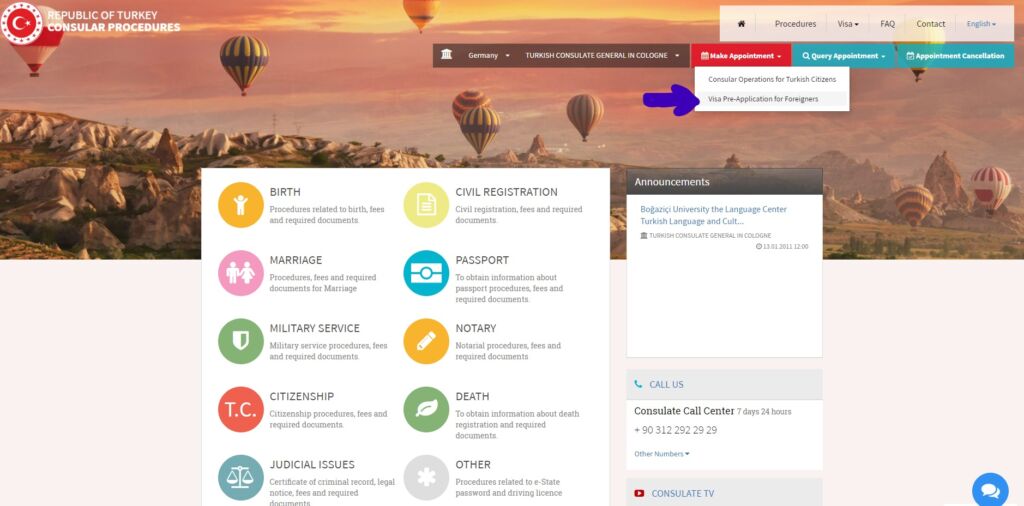Open the Judicial Issues scales icon
1024x506 pixels.
[x=240, y=477]
